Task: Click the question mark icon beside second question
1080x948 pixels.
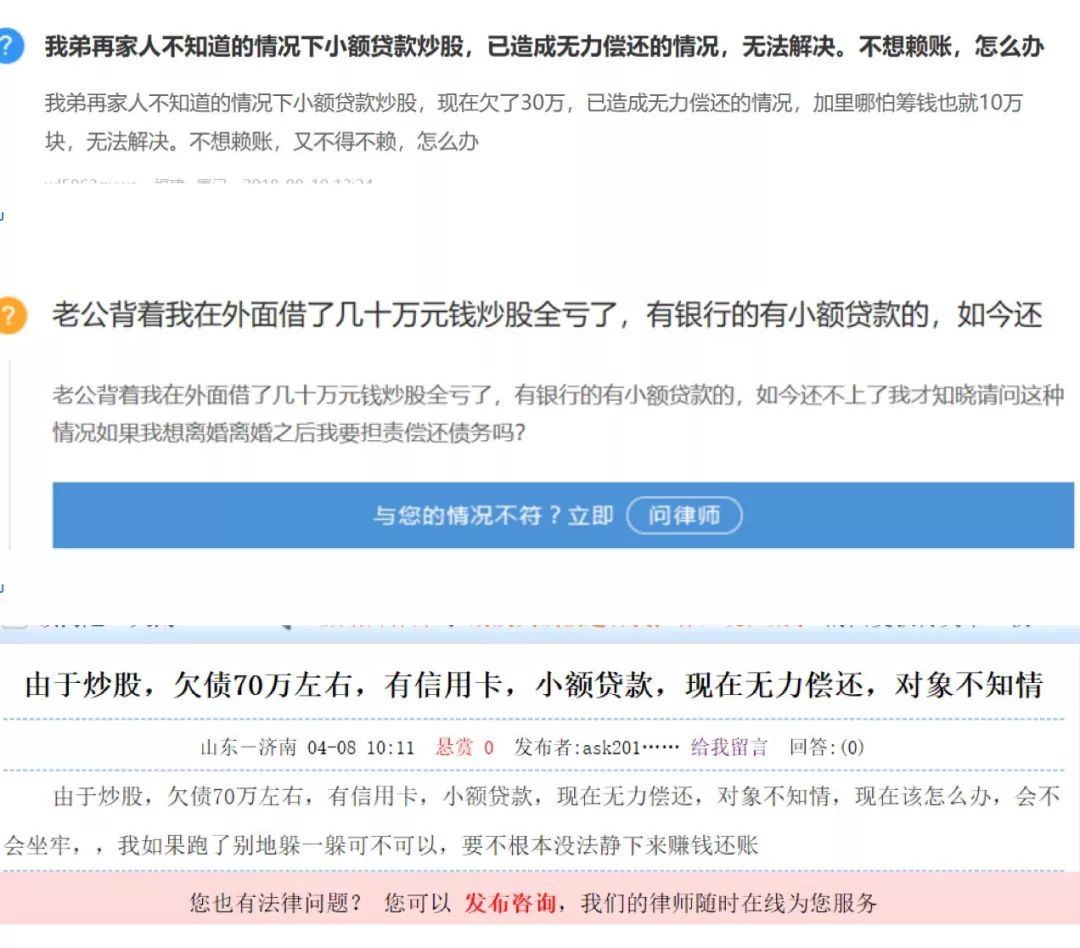Action: click(12, 312)
